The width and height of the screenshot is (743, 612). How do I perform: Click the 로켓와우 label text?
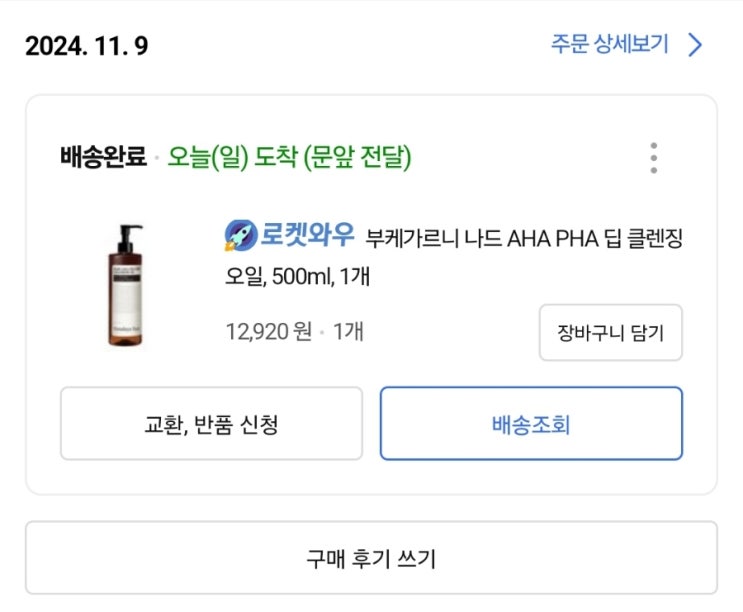pos(307,235)
